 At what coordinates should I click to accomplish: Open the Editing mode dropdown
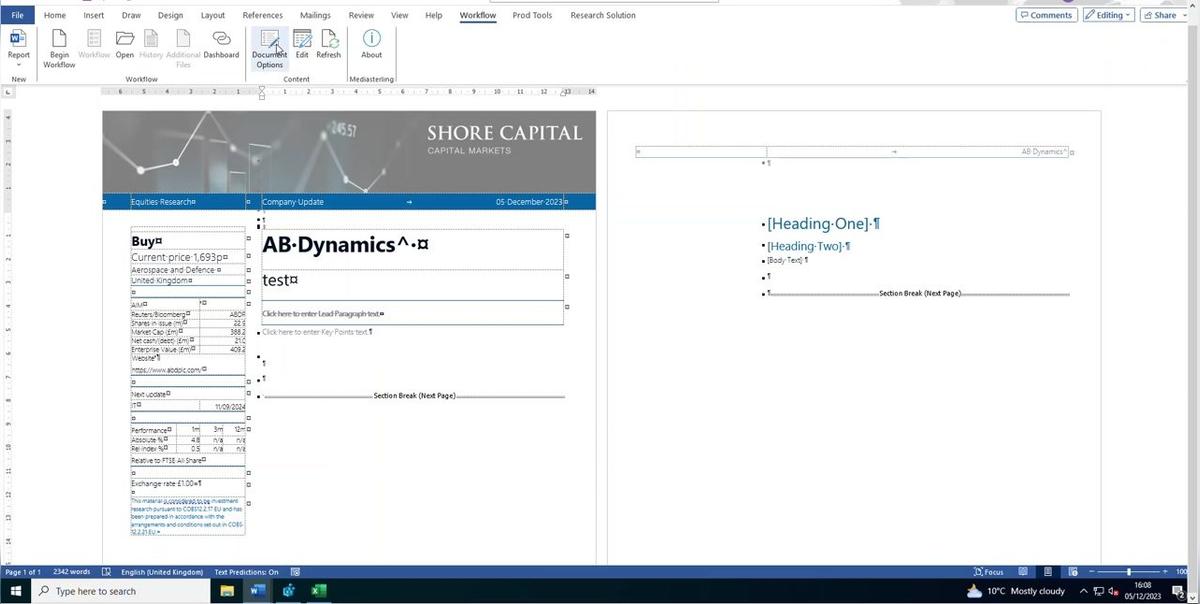[1127, 15]
